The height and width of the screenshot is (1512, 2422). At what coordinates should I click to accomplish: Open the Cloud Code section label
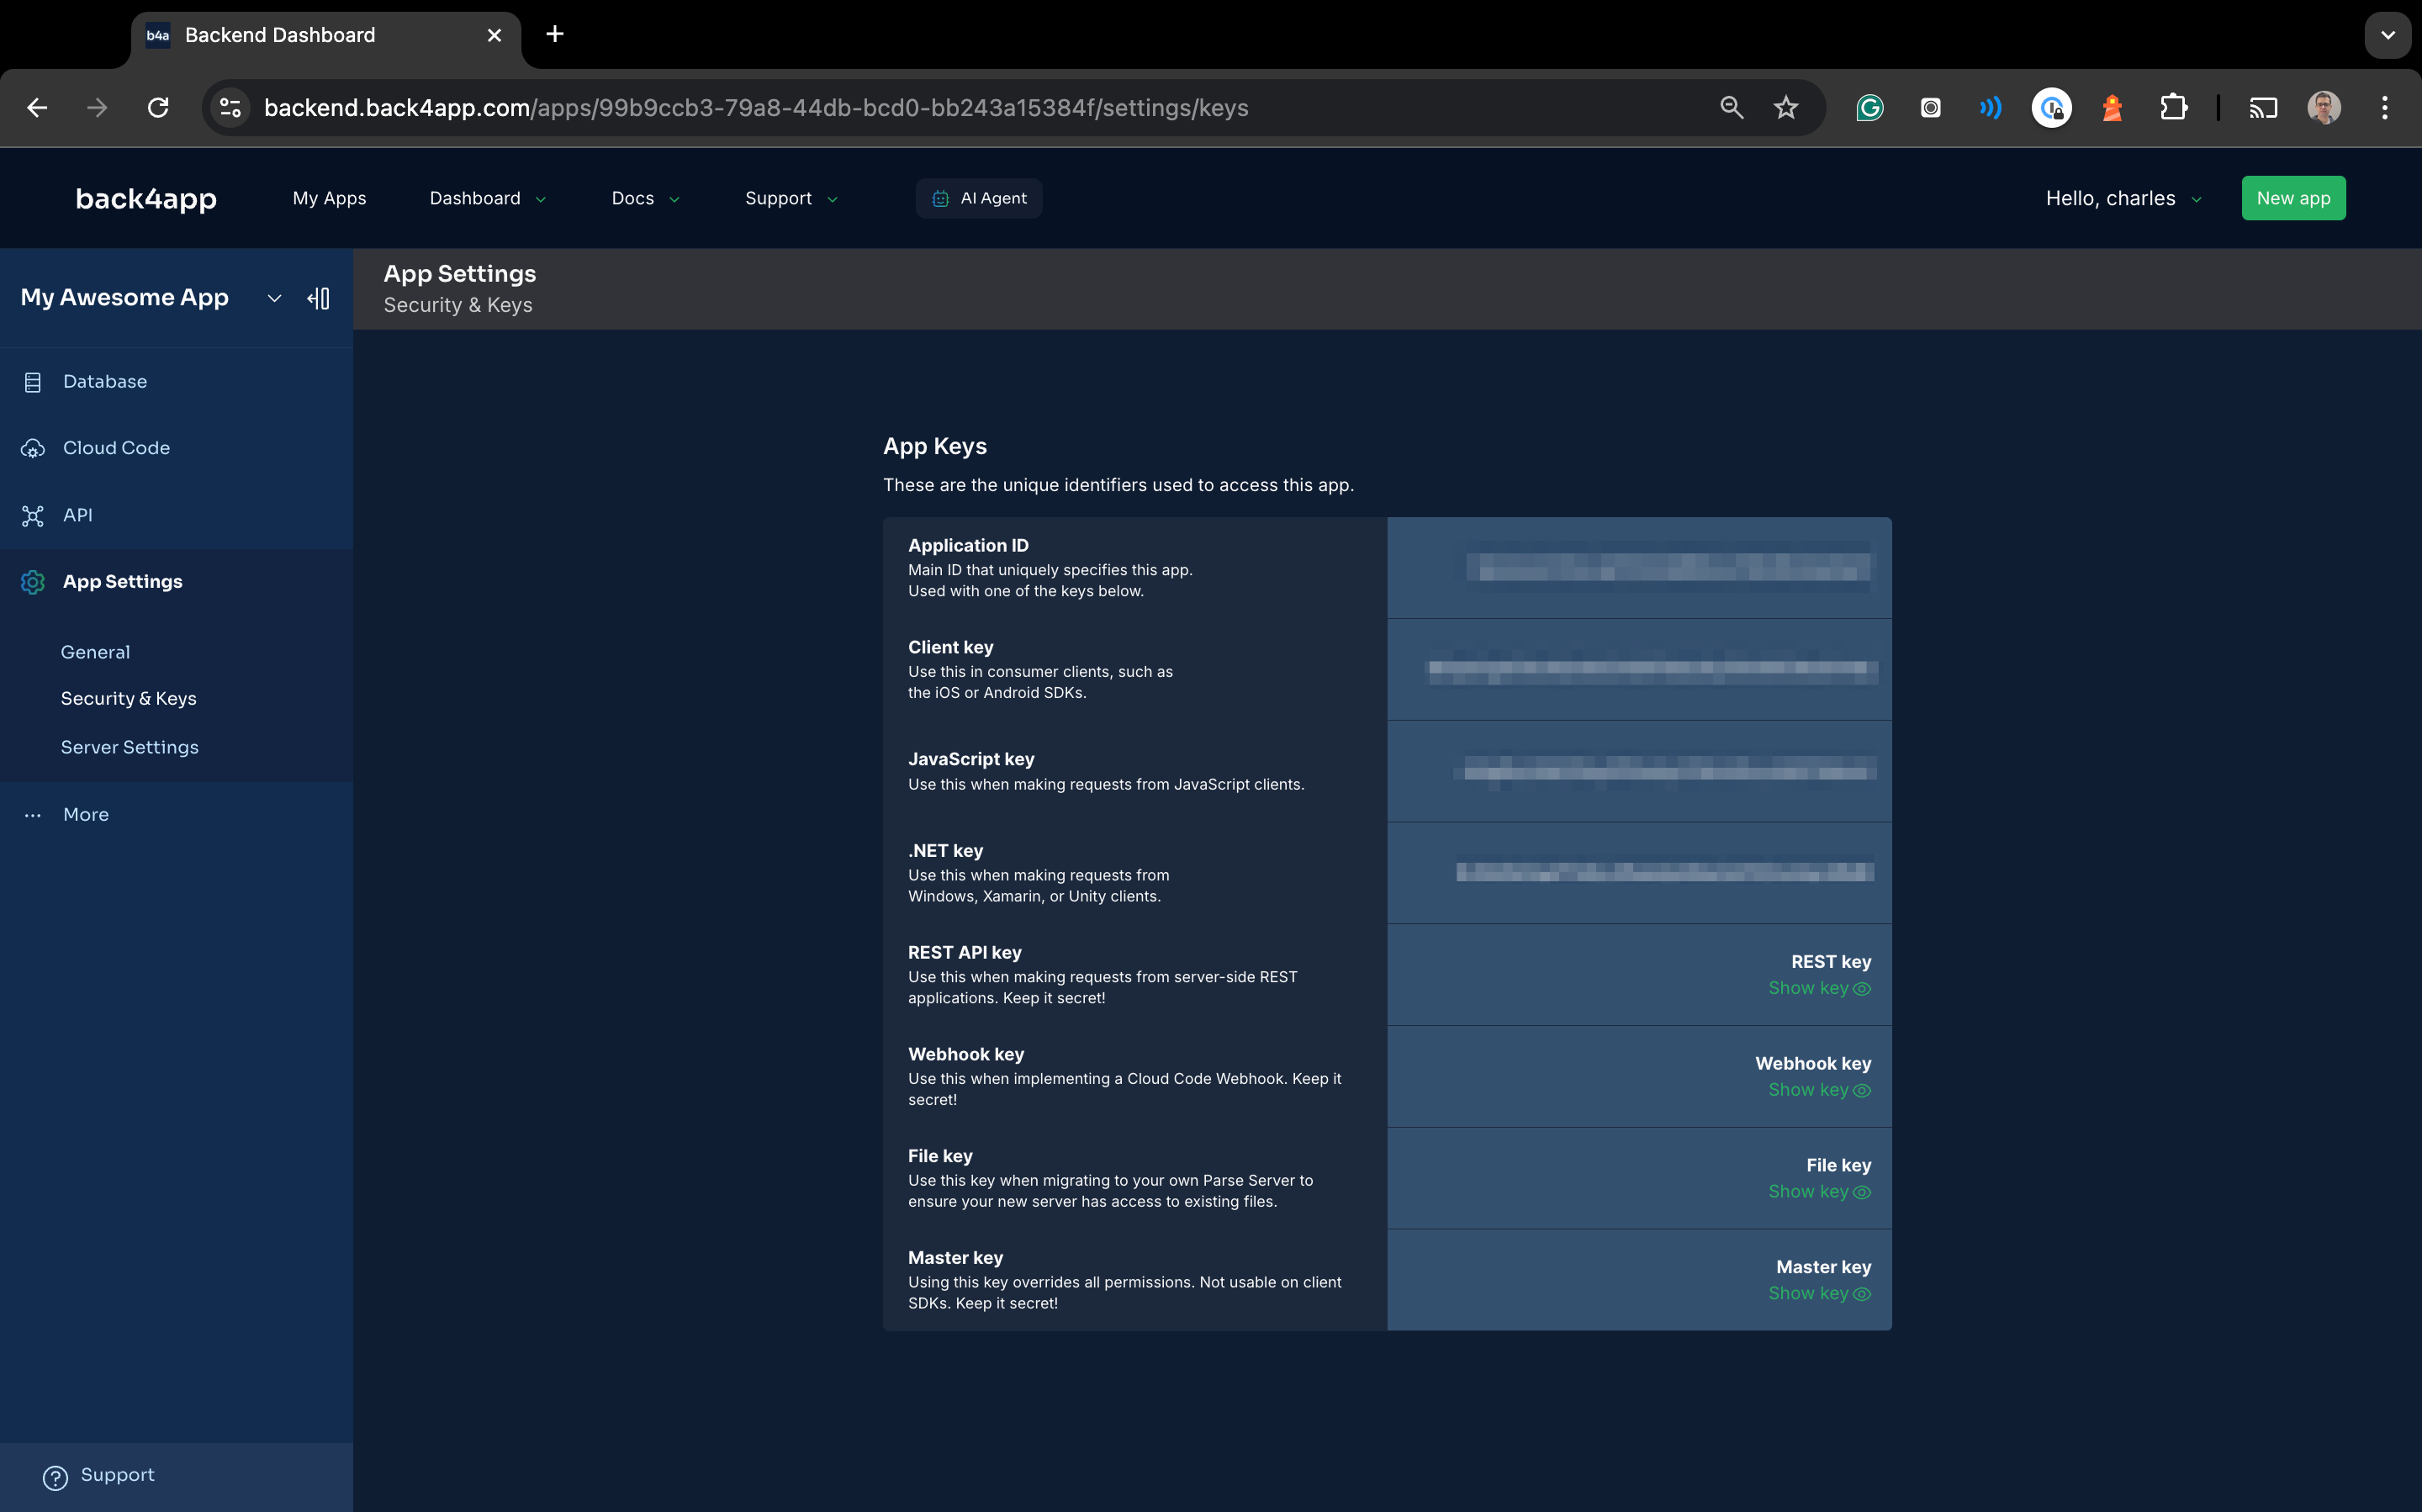click(x=116, y=448)
